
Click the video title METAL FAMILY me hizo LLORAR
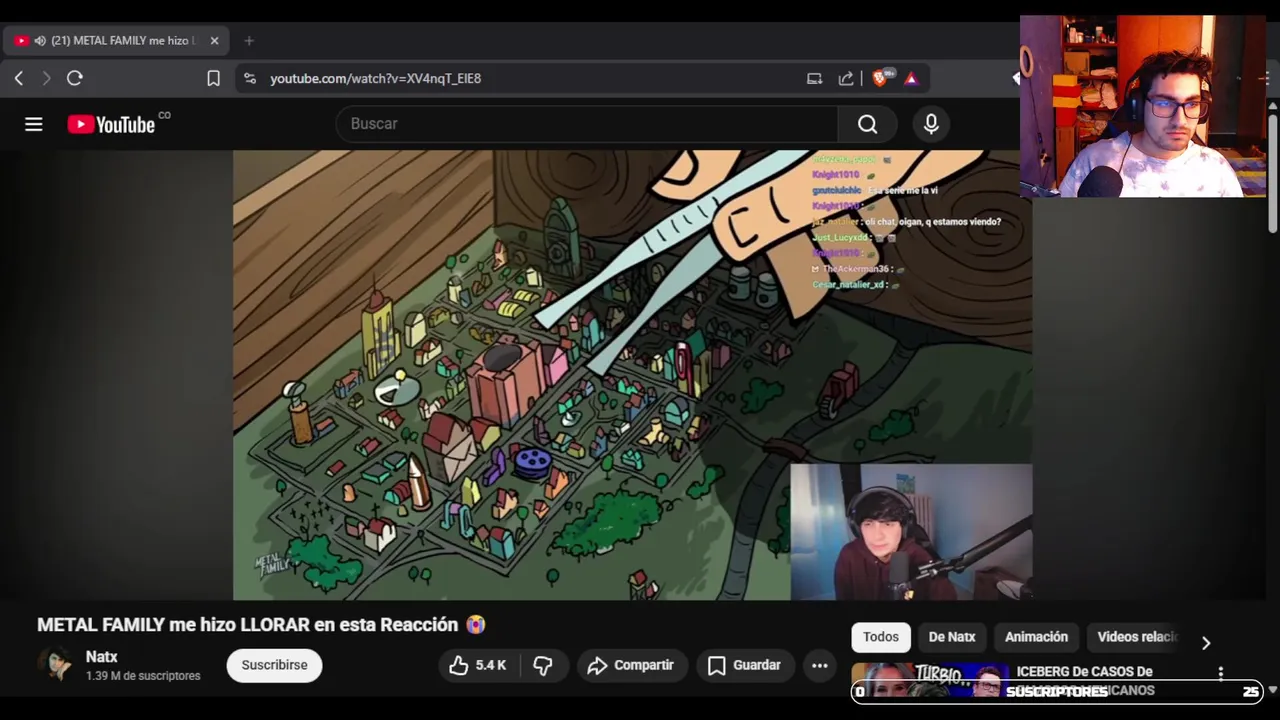tap(261, 625)
